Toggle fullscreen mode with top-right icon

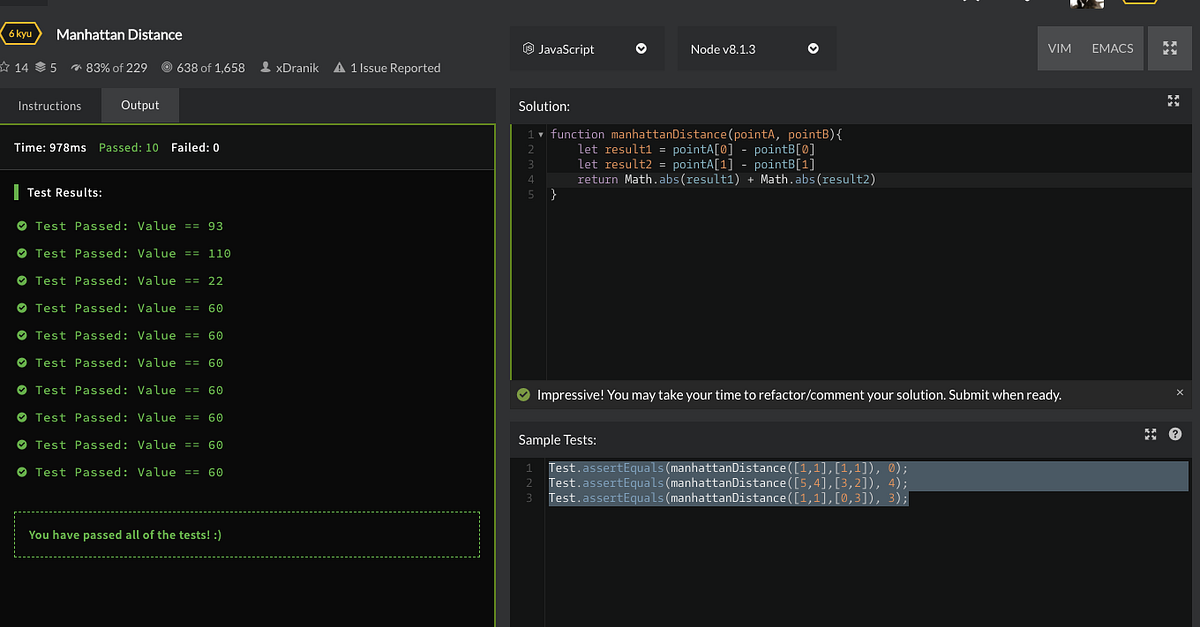pos(1169,48)
